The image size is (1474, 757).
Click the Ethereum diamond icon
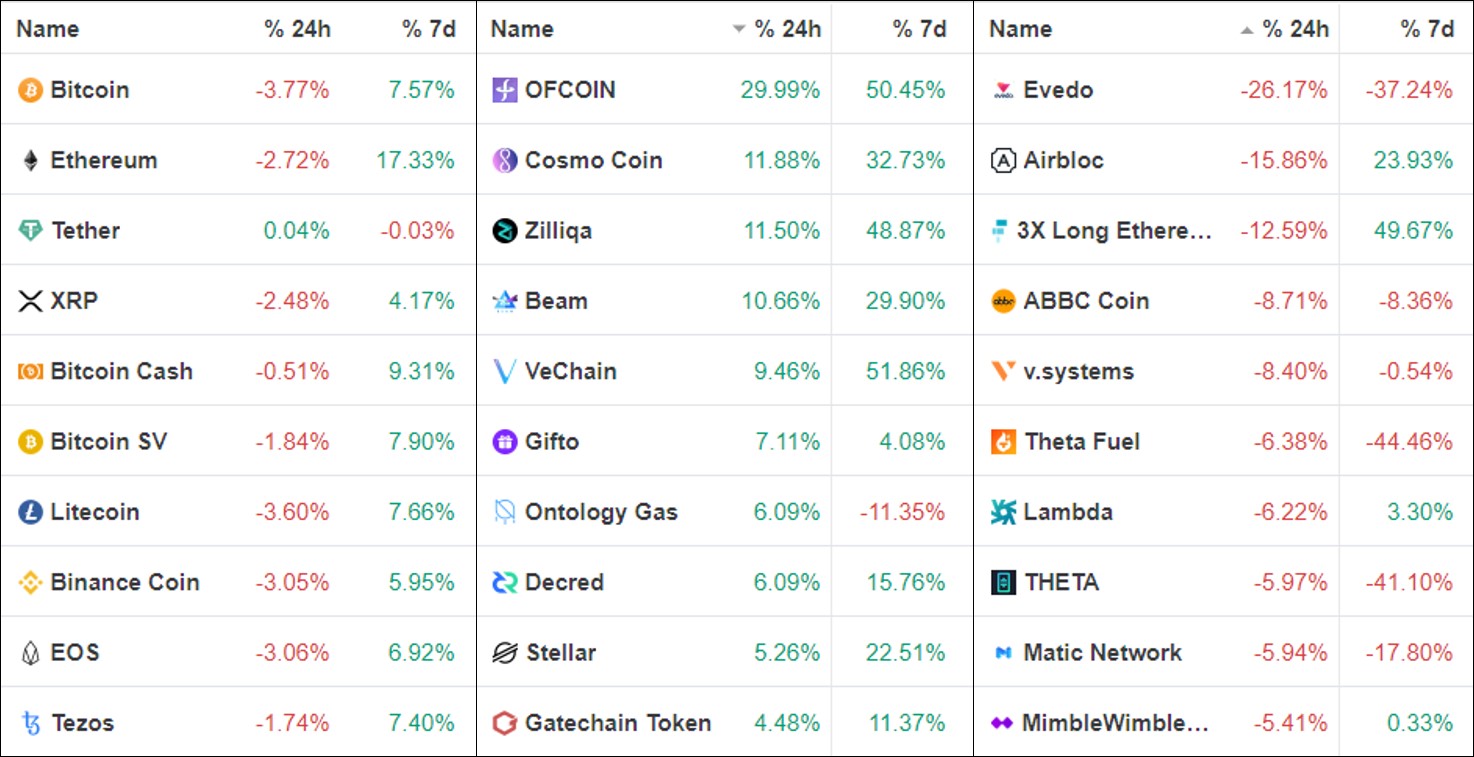[x=31, y=160]
